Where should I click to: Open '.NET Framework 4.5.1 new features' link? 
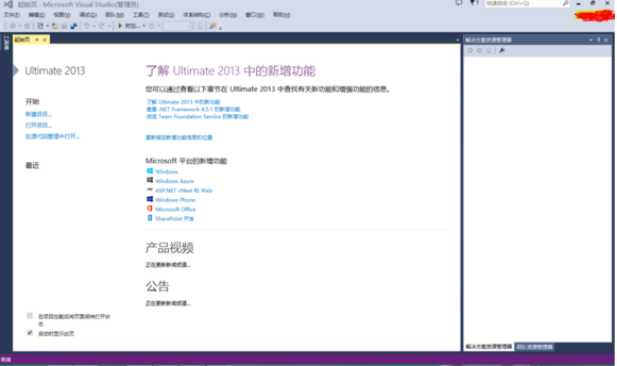pyautogui.click(x=193, y=109)
